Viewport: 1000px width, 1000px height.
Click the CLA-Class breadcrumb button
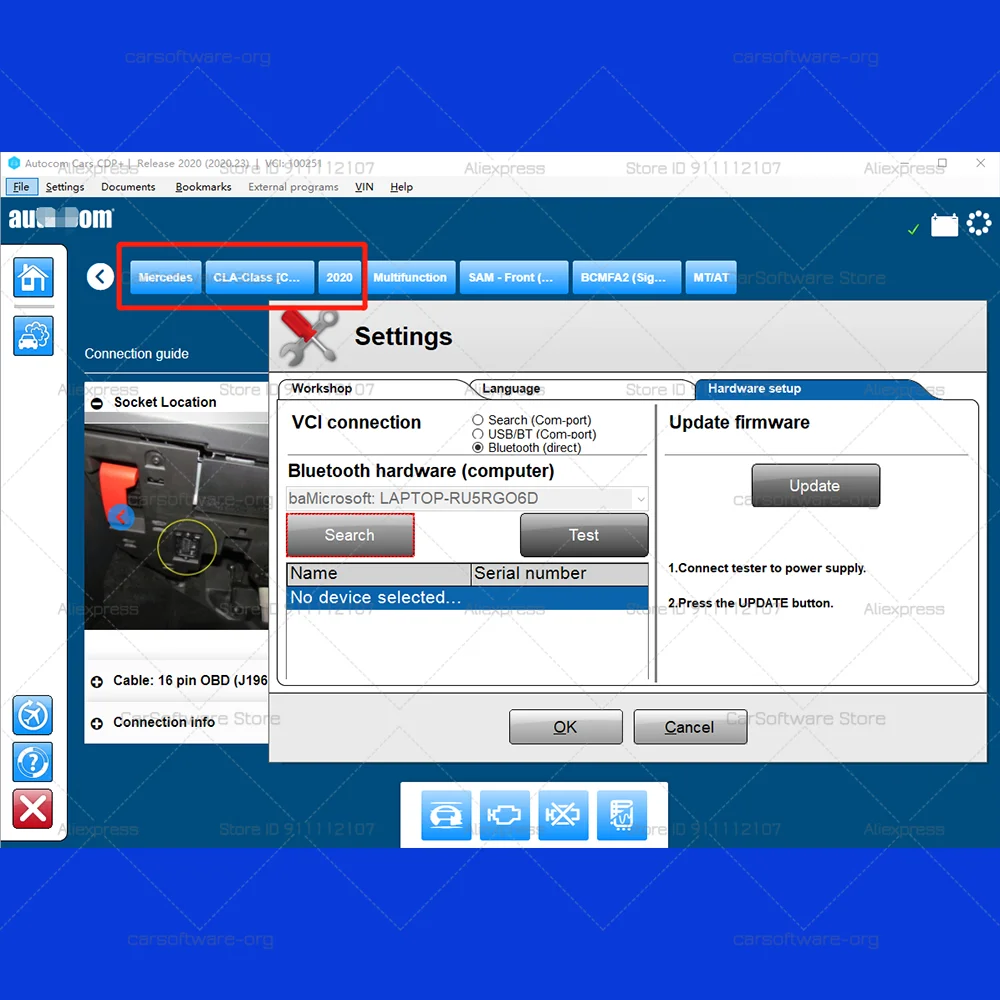pos(259,277)
